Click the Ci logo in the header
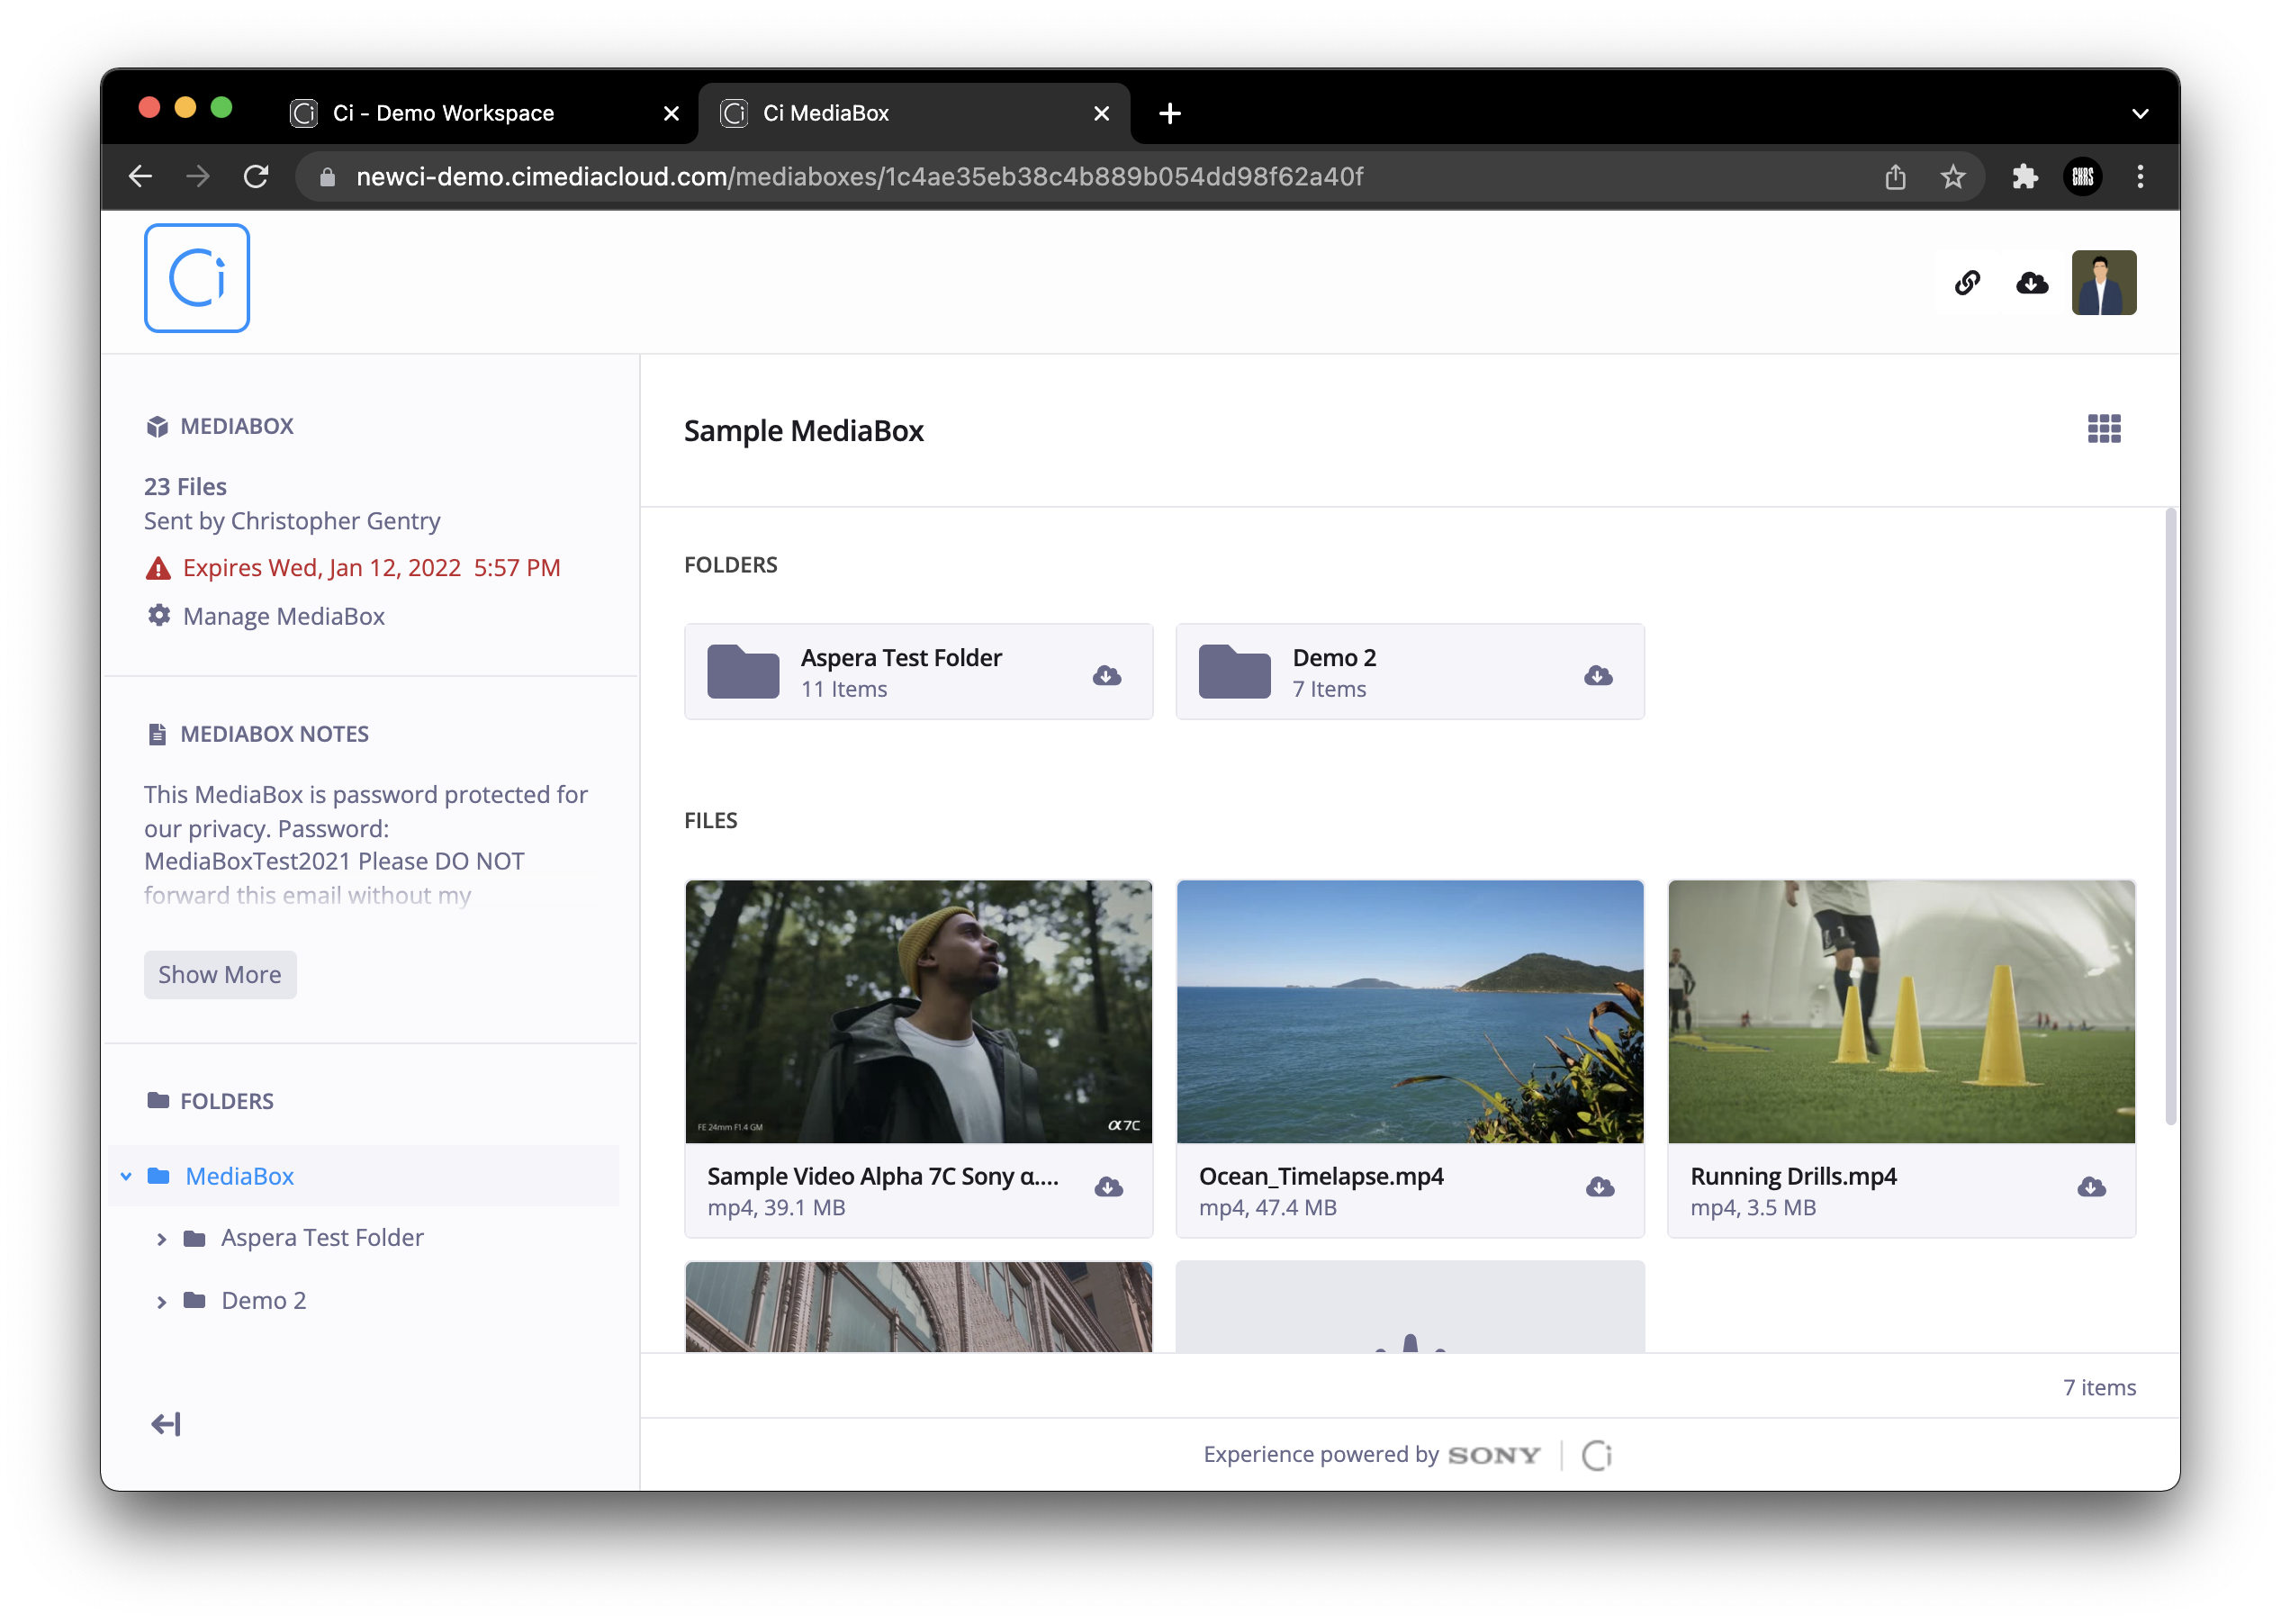Screen dimensions: 2281x1624 197,278
